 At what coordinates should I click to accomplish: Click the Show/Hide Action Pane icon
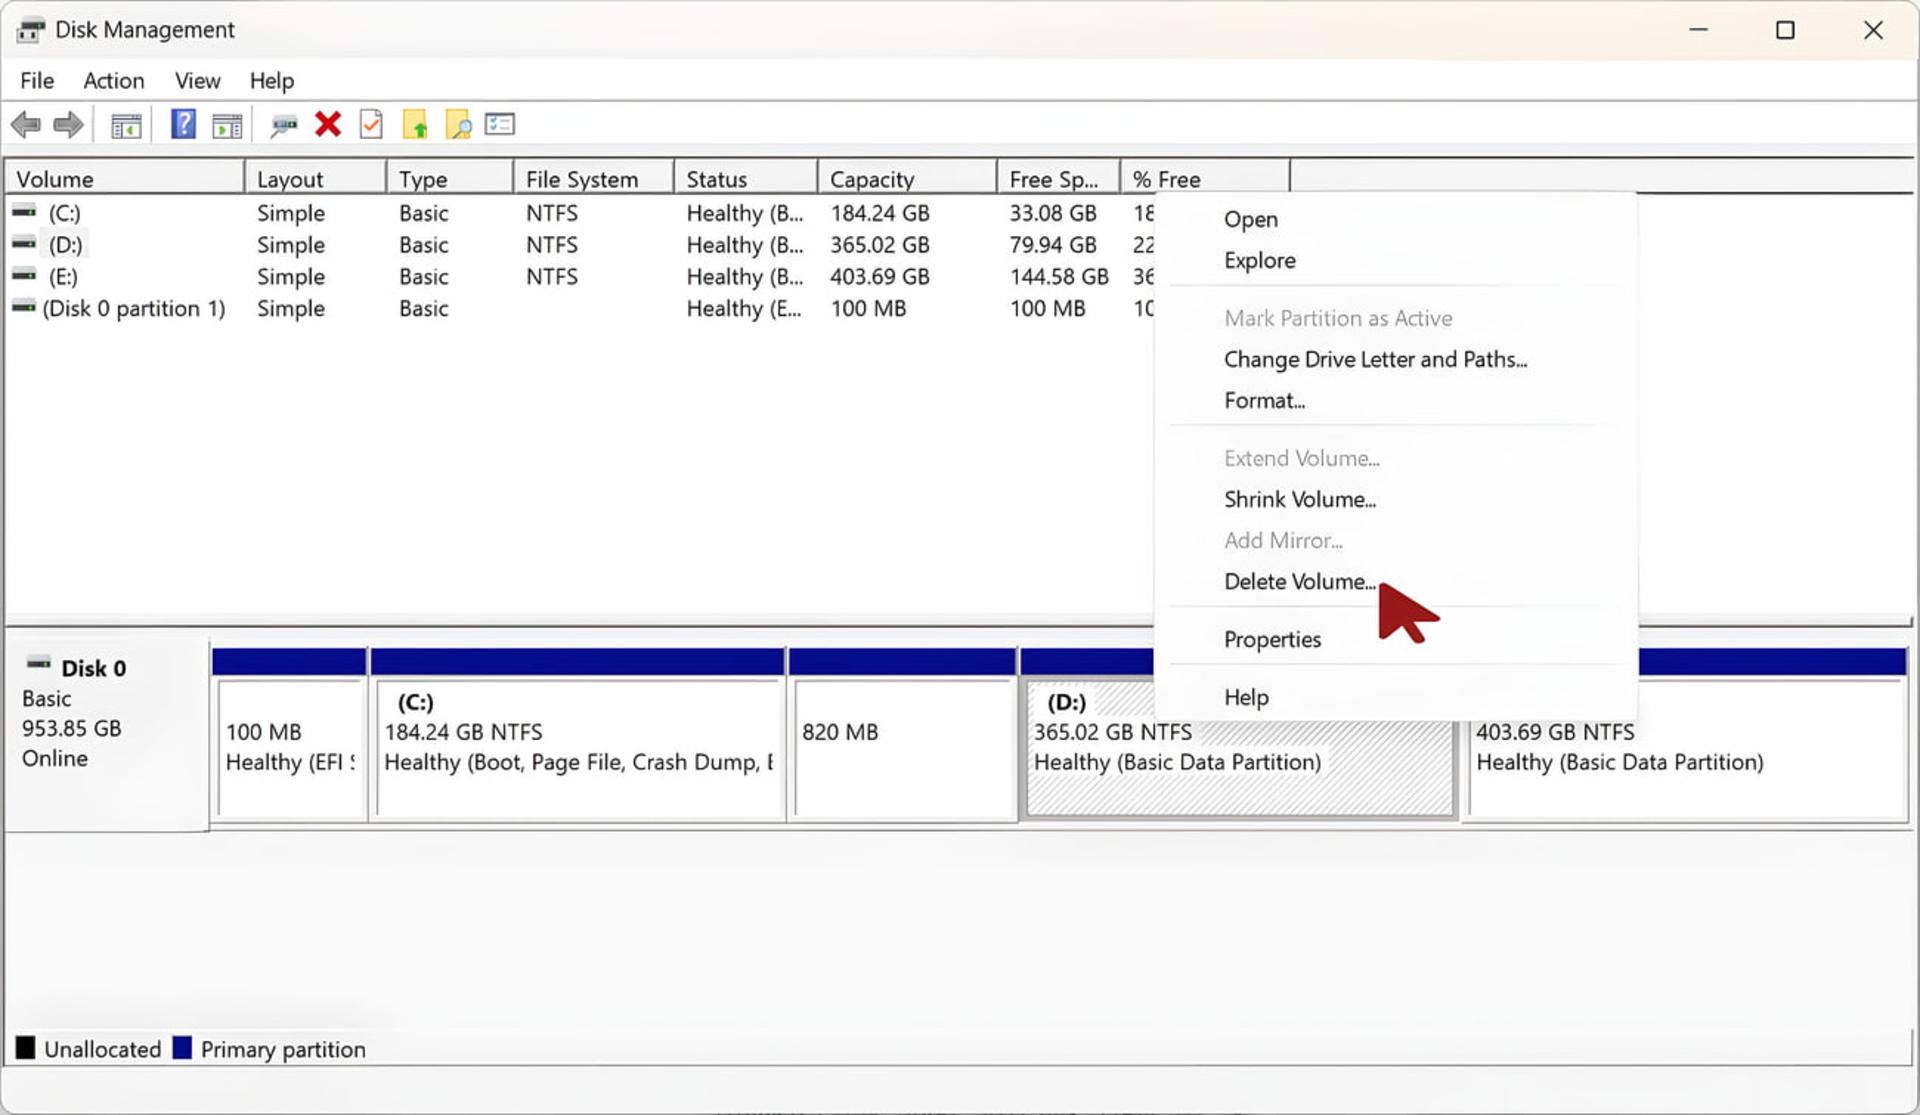(x=227, y=126)
